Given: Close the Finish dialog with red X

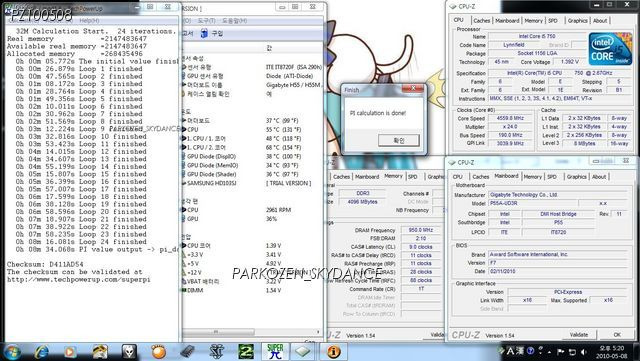Looking at the screenshot, I should pos(413,89).
